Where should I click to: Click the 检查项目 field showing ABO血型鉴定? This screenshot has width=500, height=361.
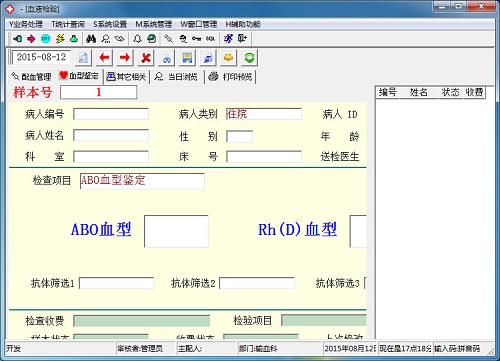[x=142, y=181]
